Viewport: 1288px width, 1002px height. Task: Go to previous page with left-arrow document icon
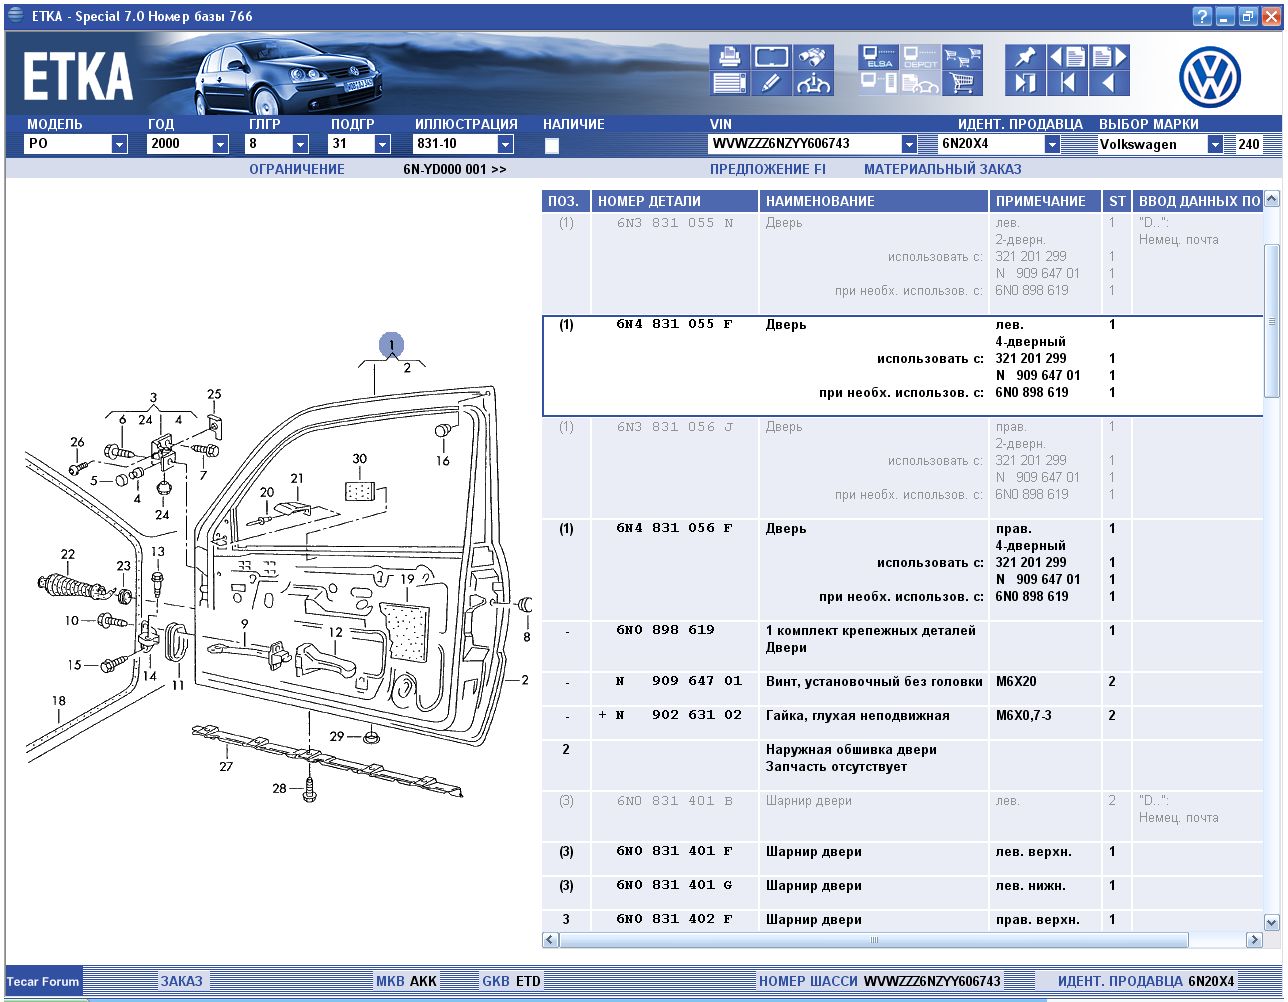click(1067, 57)
